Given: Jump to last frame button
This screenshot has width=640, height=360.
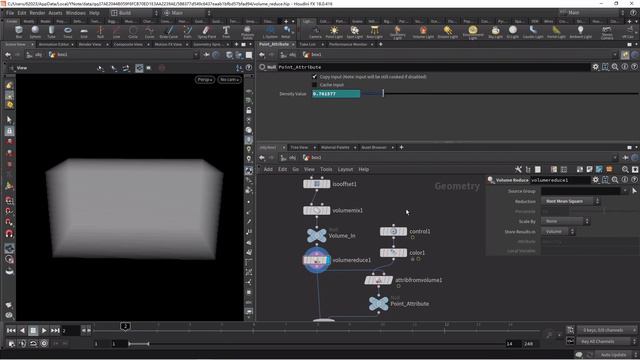Looking at the screenshot, I should click(x=55, y=330).
